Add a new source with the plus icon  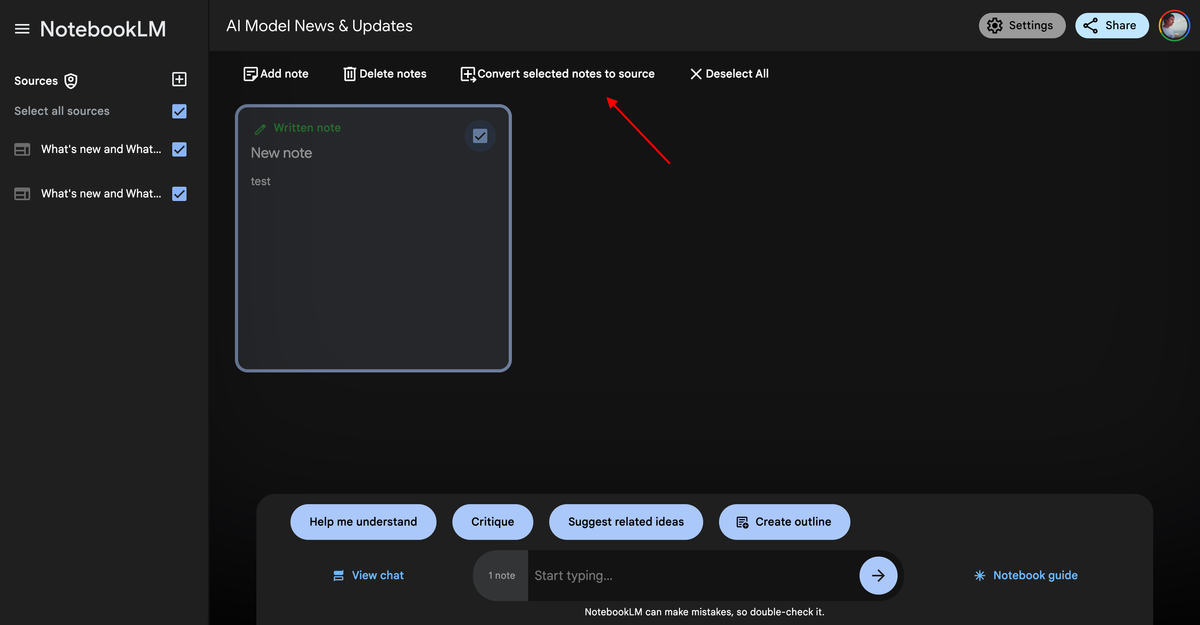pyautogui.click(x=179, y=78)
